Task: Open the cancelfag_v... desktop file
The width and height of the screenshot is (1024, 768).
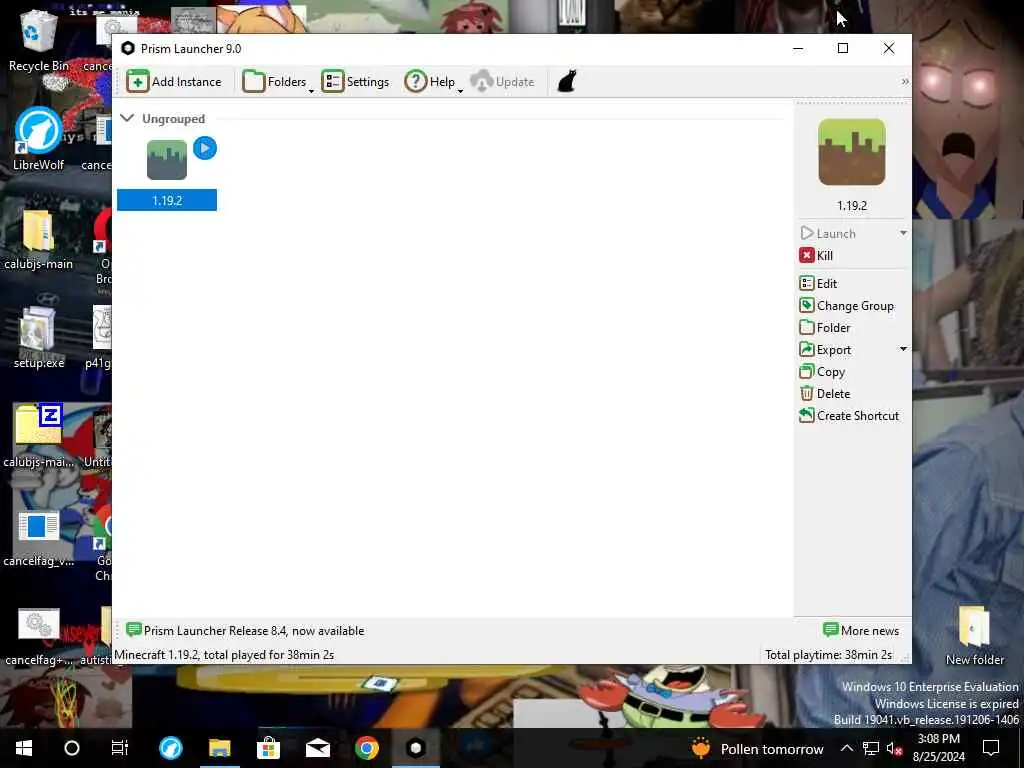Action: pyautogui.click(x=39, y=537)
